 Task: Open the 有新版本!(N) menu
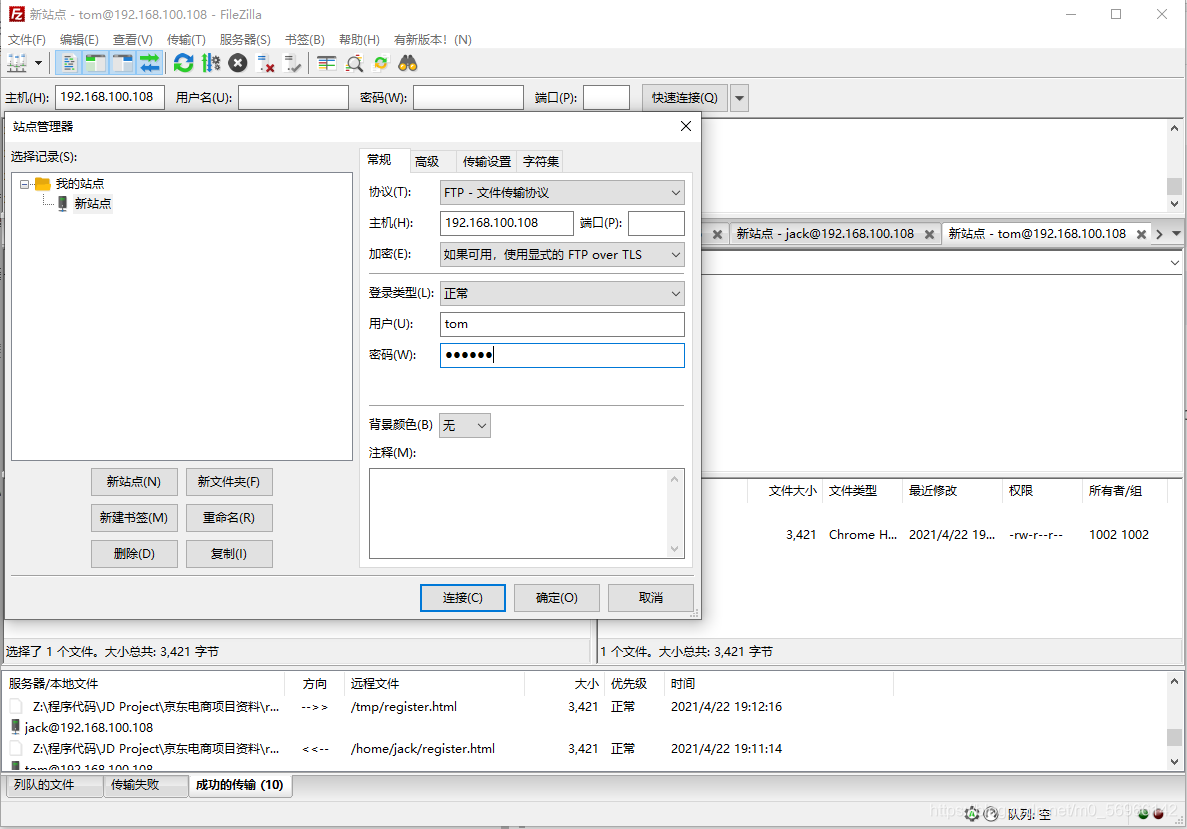432,39
